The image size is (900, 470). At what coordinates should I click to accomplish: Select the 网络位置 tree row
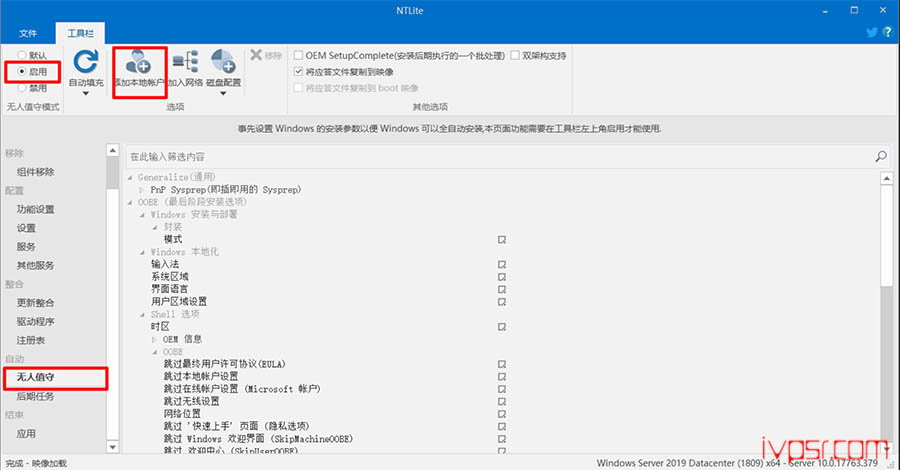pyautogui.click(x=183, y=414)
